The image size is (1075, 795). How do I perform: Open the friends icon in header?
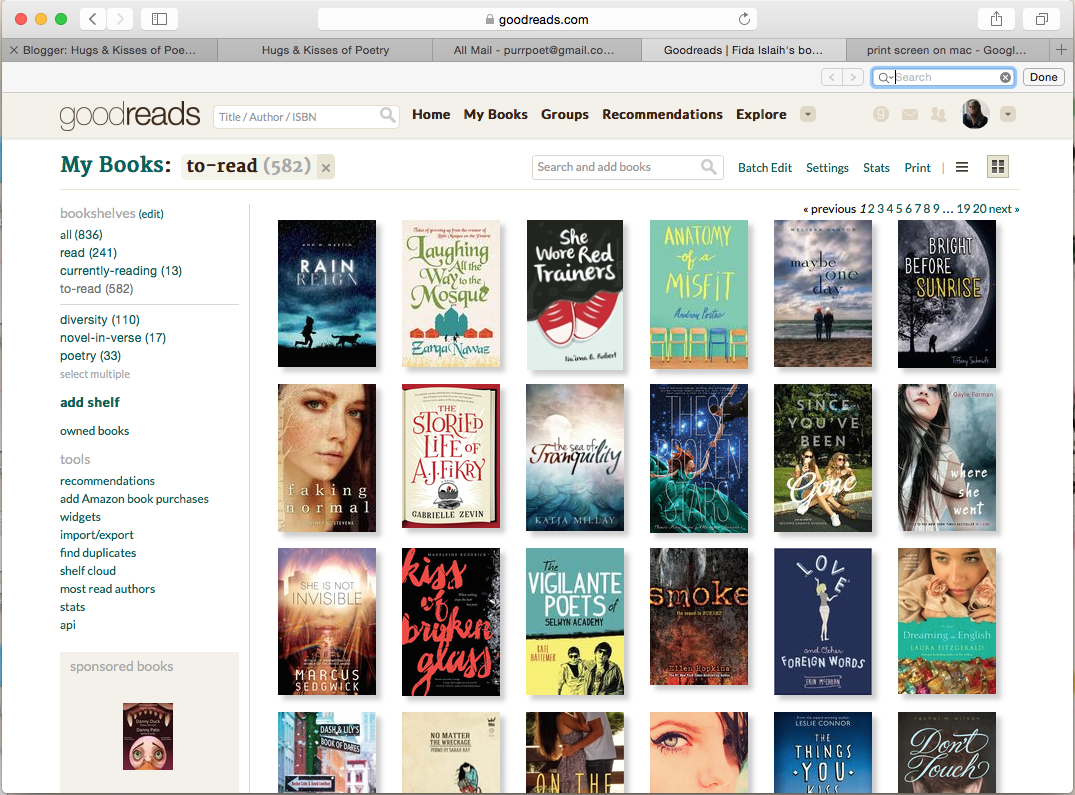938,114
